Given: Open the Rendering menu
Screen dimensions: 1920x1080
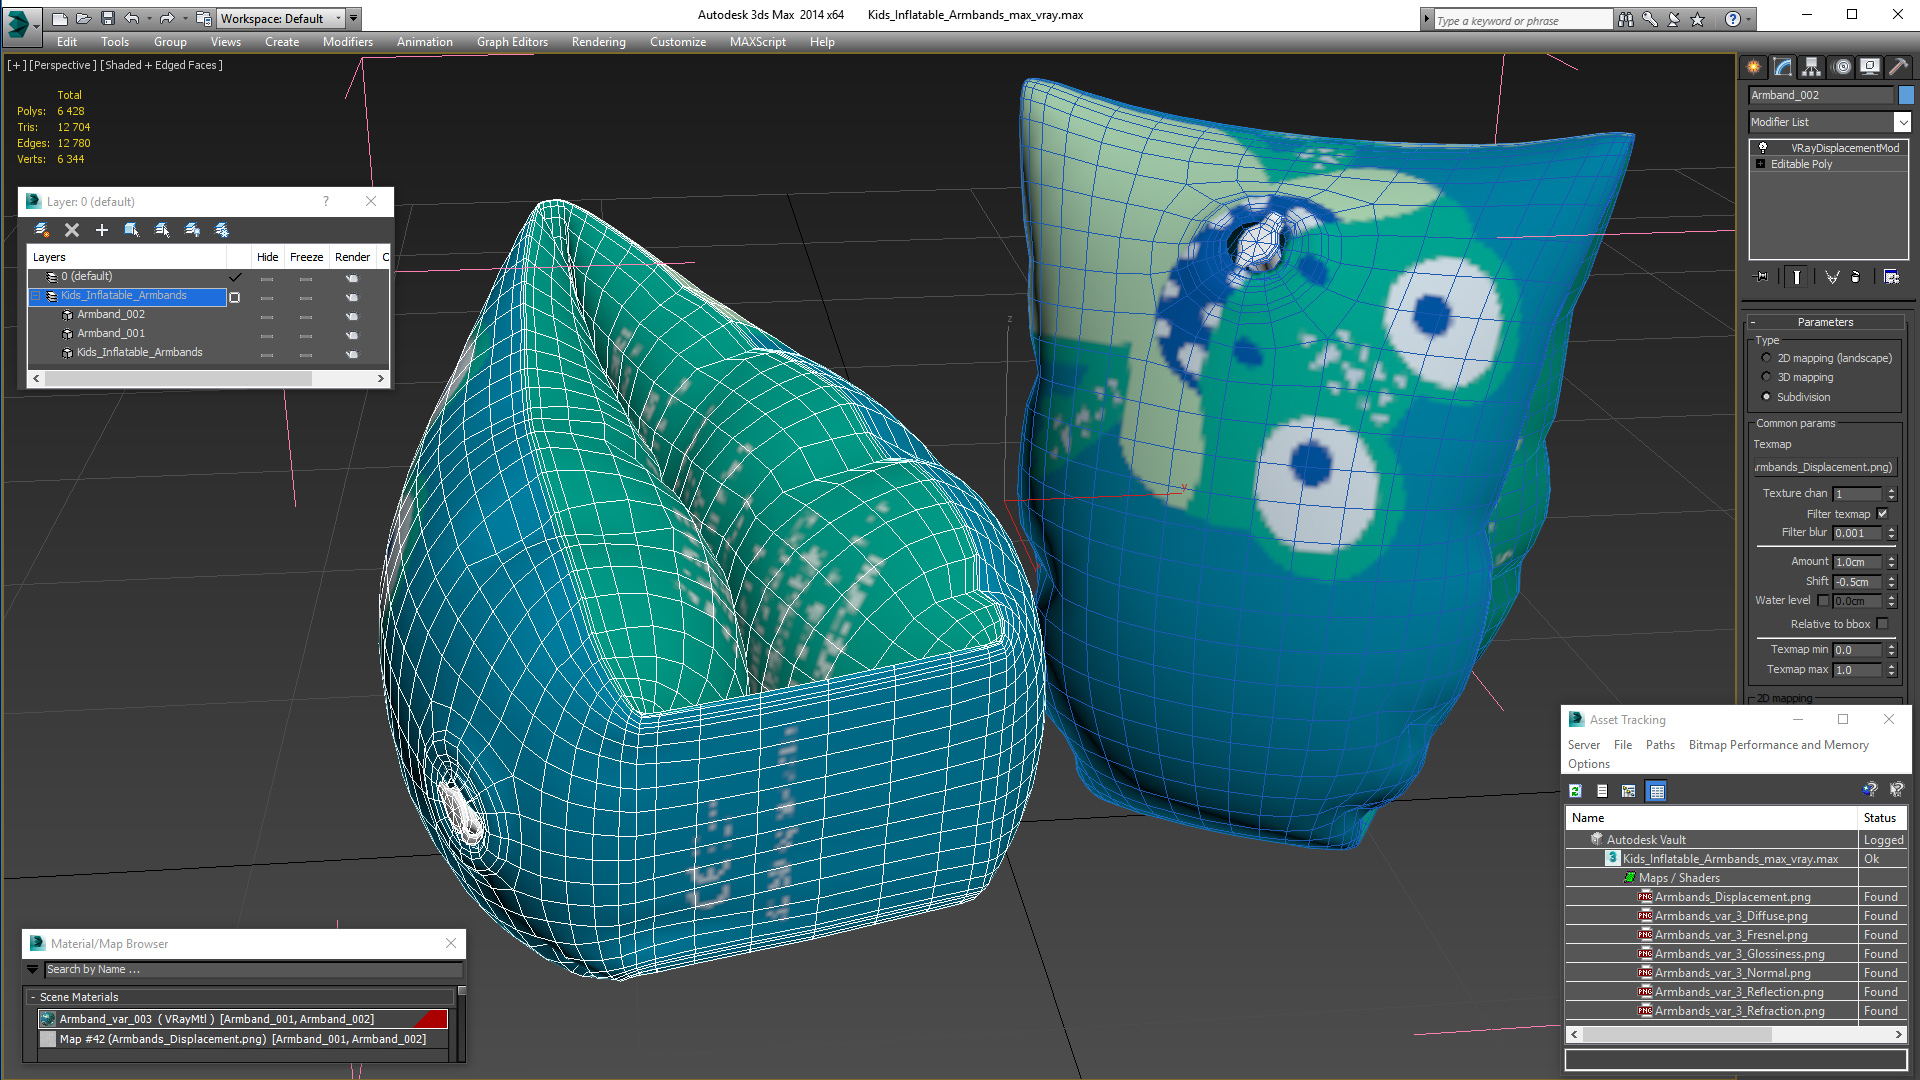Looking at the screenshot, I should pyautogui.click(x=598, y=42).
